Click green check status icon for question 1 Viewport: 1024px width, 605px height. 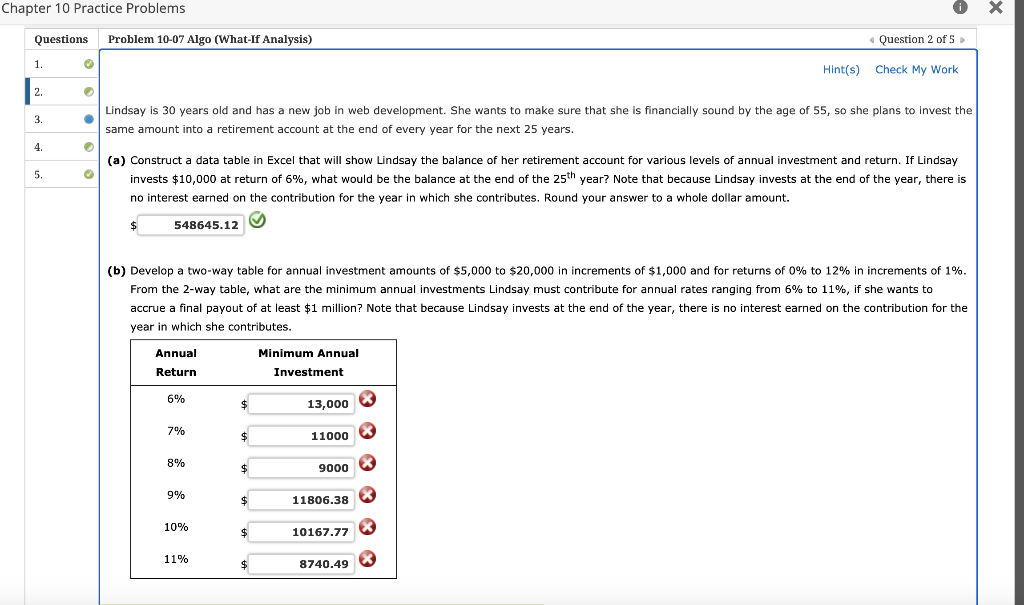(x=89, y=64)
